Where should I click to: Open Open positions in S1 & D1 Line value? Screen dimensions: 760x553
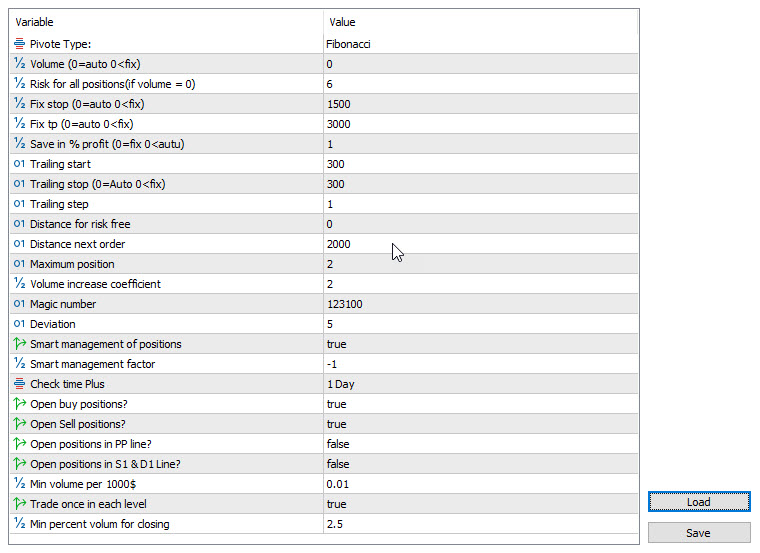pos(337,464)
